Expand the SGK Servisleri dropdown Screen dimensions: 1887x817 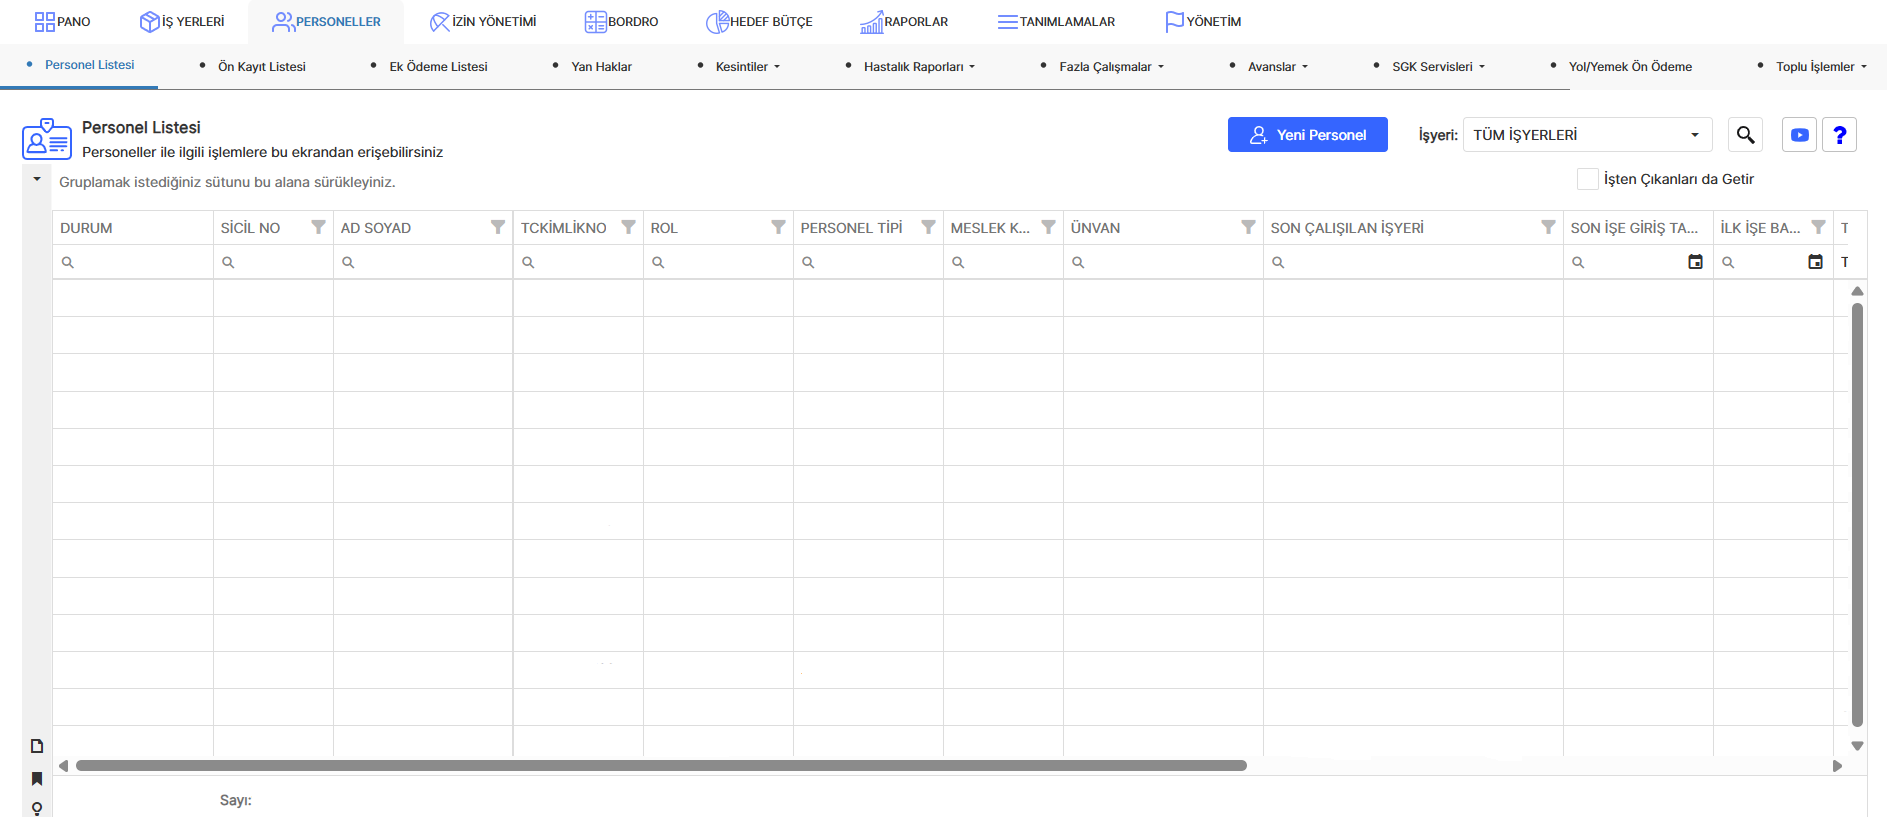(1438, 67)
